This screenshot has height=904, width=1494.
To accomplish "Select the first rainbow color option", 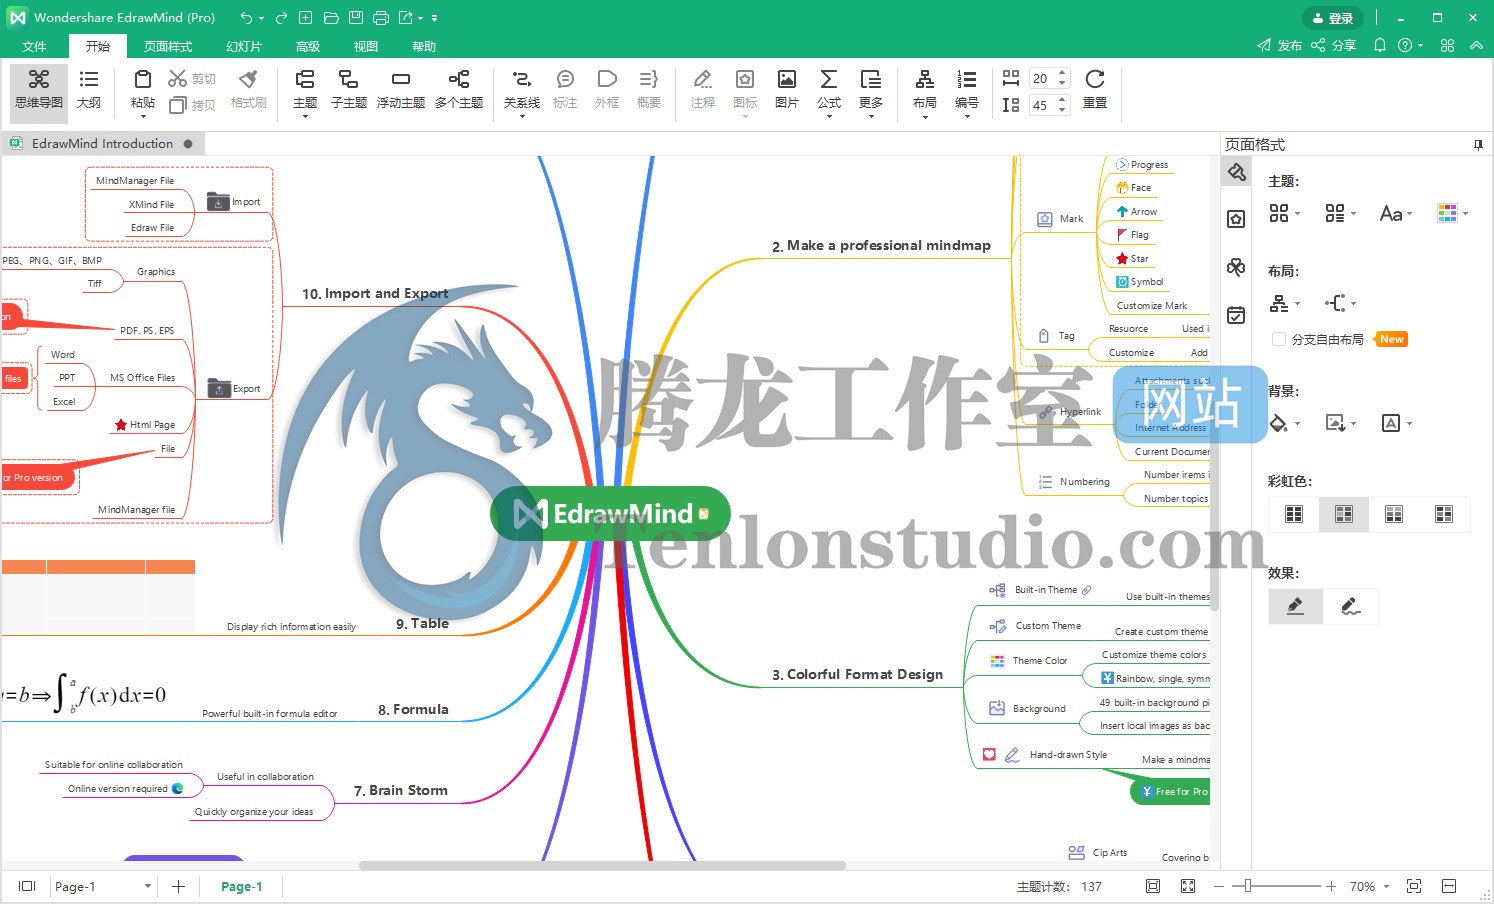I will click(x=1294, y=514).
